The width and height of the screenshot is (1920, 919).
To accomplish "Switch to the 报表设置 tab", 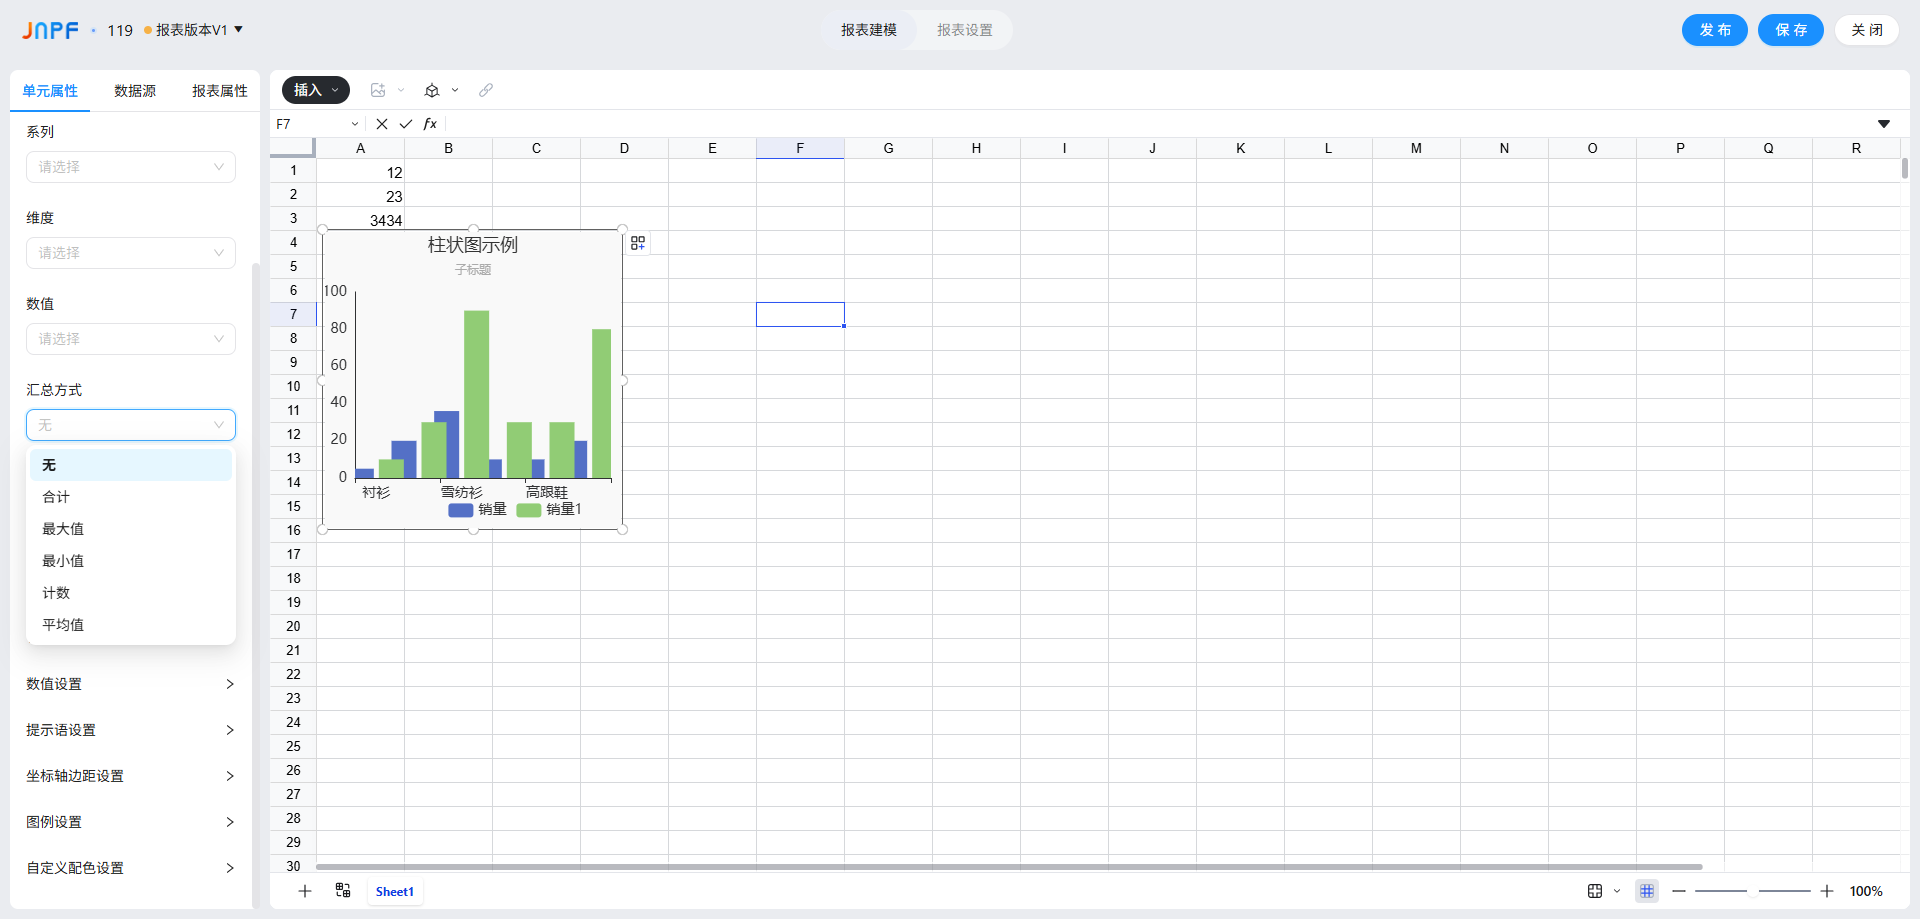I will (964, 30).
